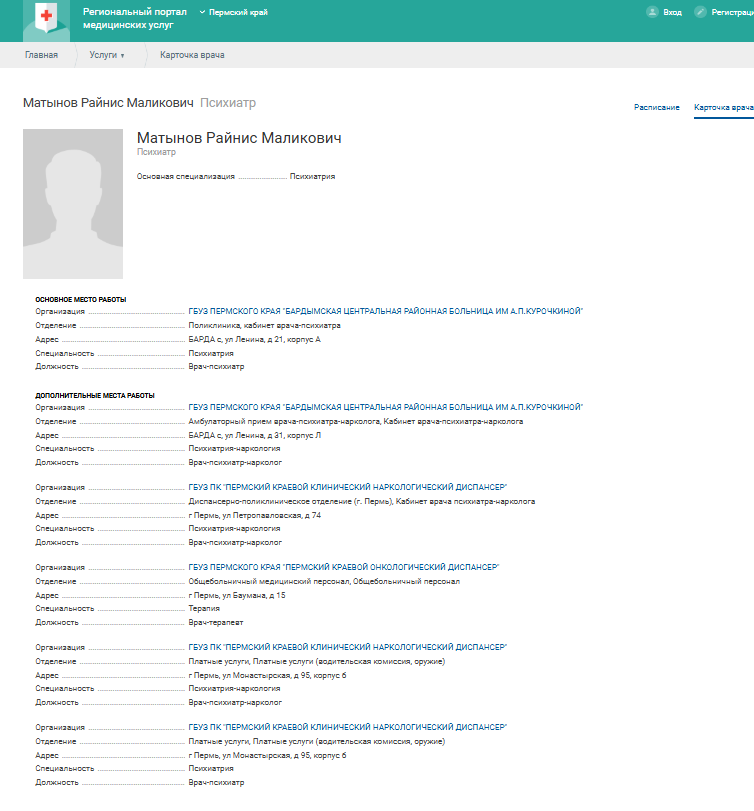Click address г Пермь, ул Петропавловская, д 74
Image resolution: width=754 pixels, height=811 pixels.
(254, 516)
